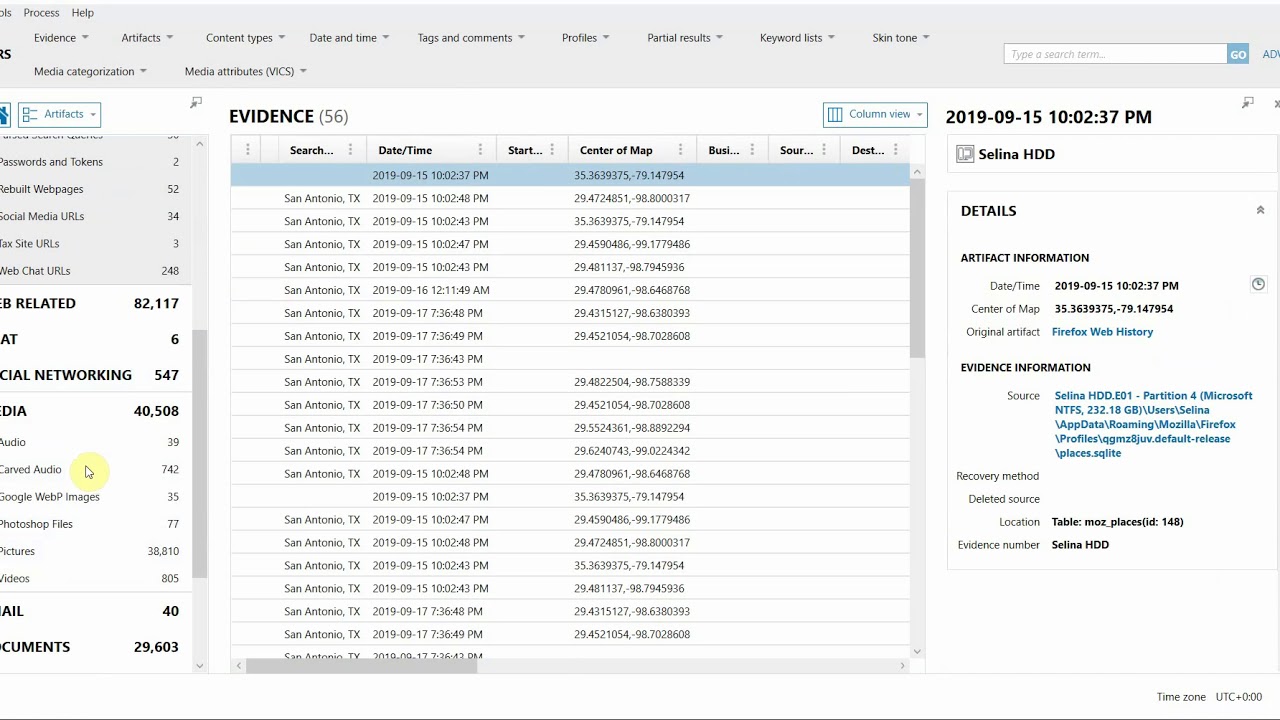Viewport: 1280px width, 720px height.
Task: Select Videos artifact with 805 items
Action: click(89, 578)
